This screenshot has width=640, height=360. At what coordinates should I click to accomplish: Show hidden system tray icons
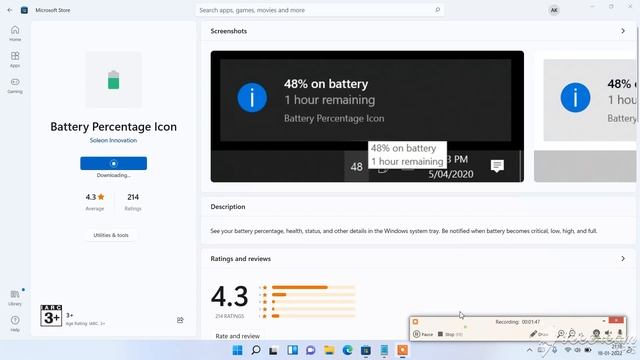click(x=529, y=350)
